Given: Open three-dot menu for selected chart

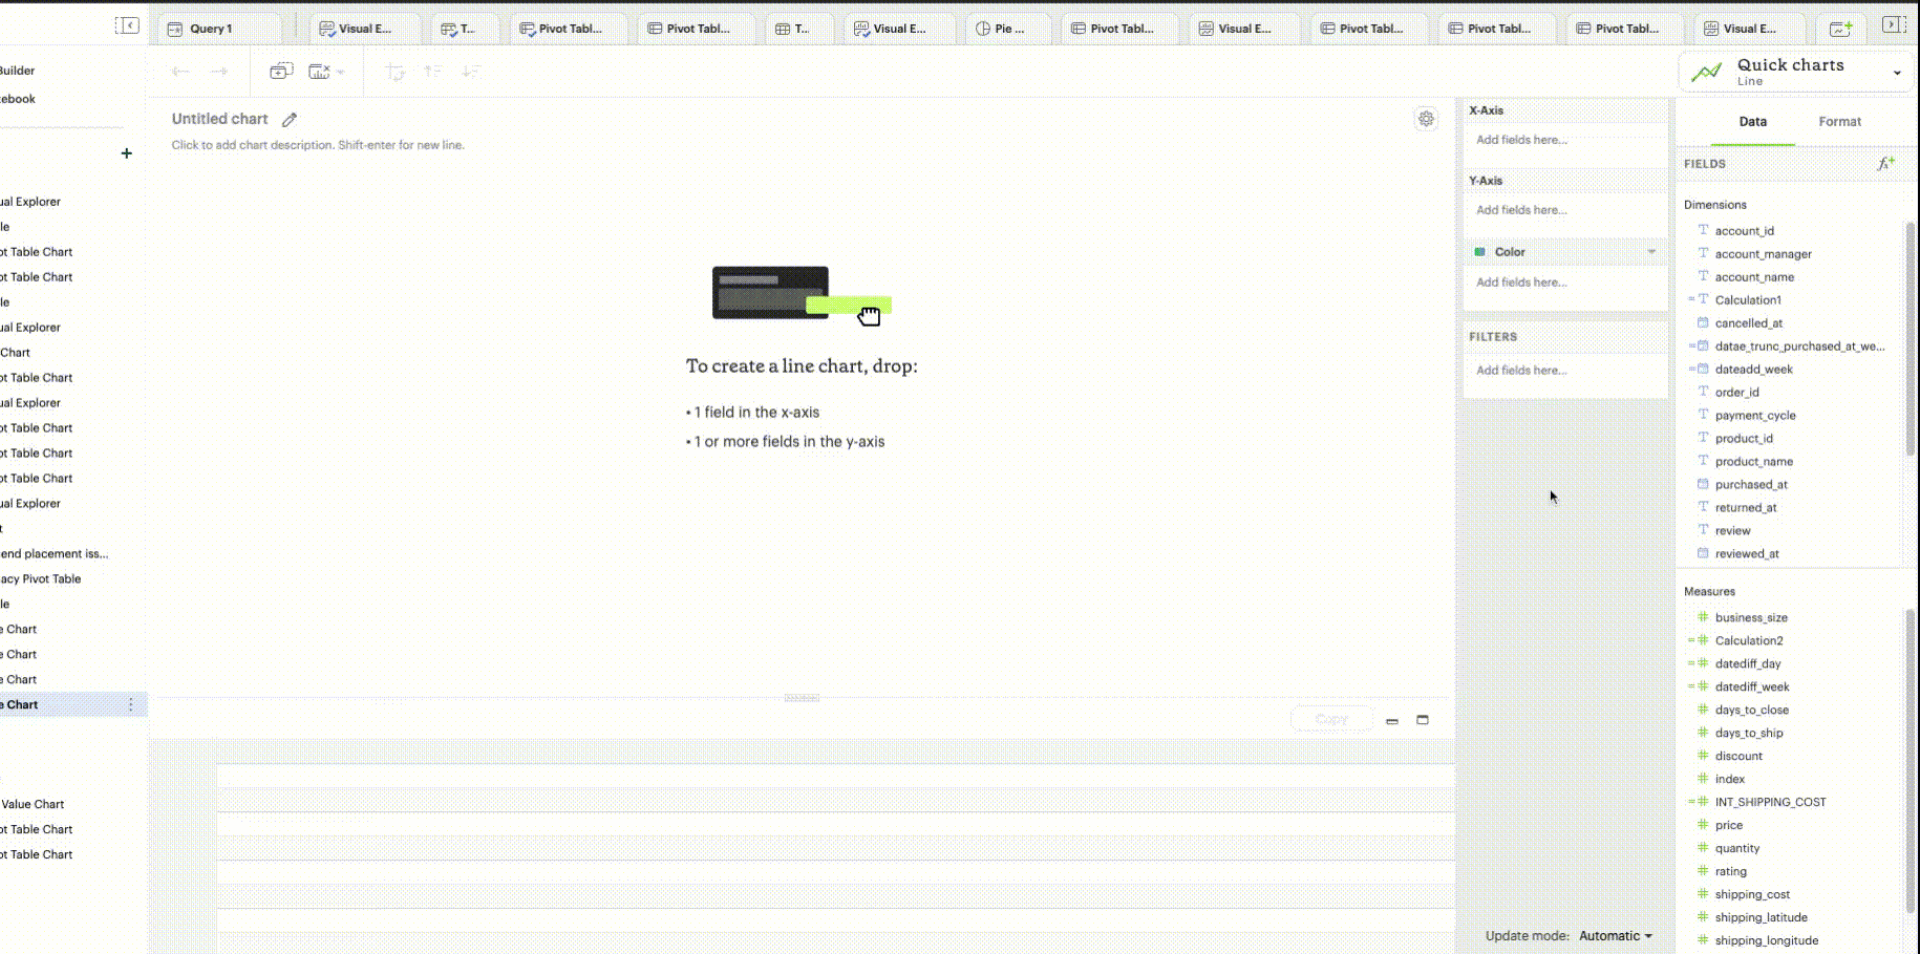Looking at the screenshot, I should (131, 705).
